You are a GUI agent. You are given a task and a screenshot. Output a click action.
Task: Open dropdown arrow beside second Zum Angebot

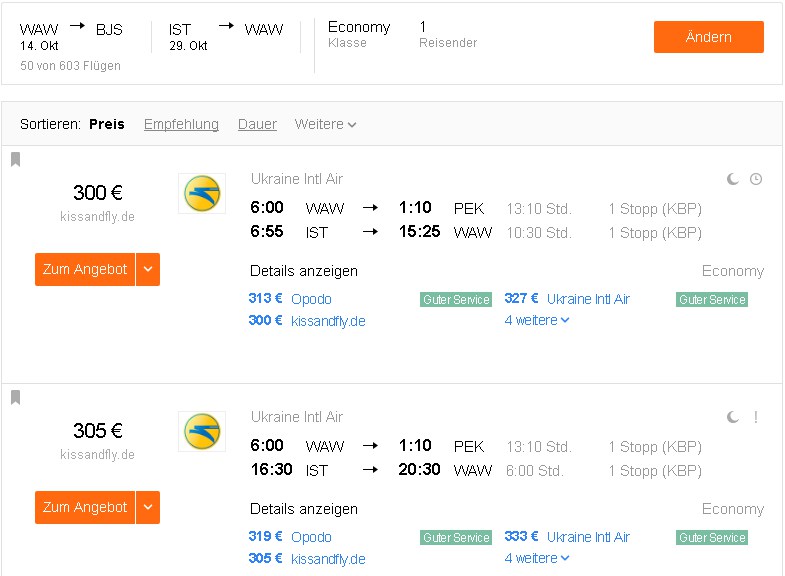(148, 507)
